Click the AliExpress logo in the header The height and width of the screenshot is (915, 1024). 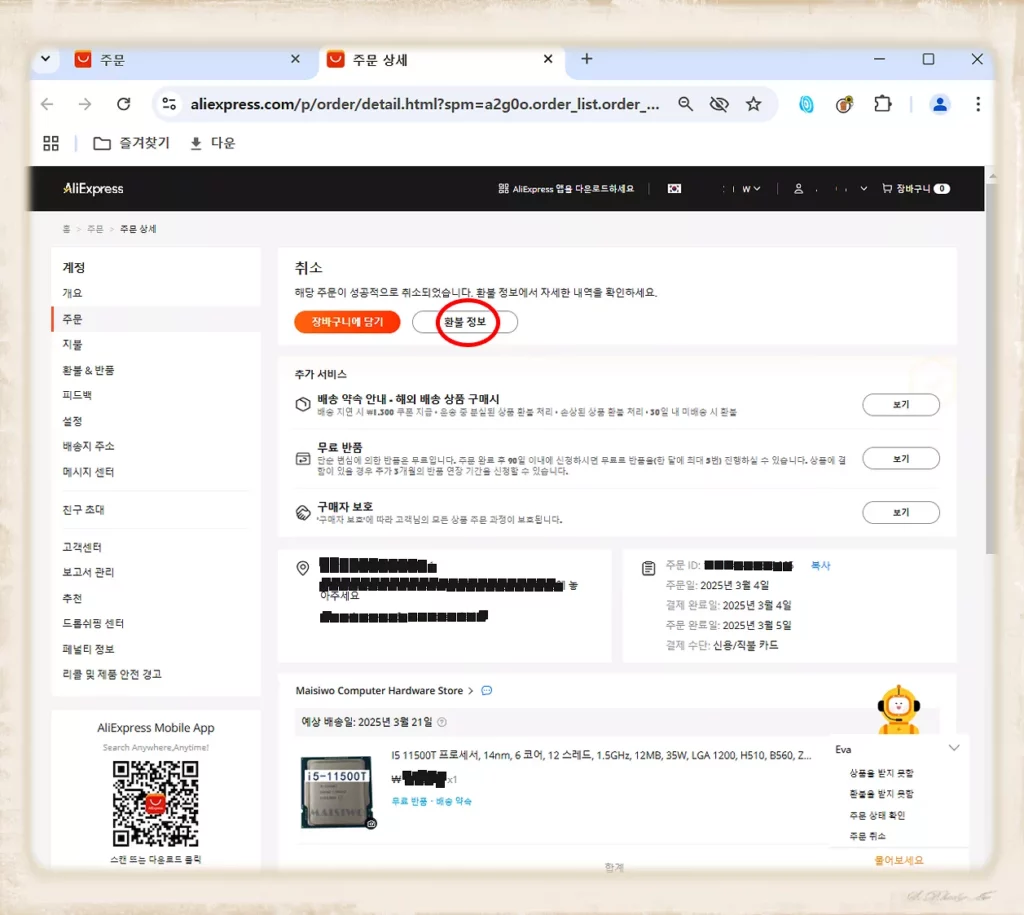(x=92, y=189)
